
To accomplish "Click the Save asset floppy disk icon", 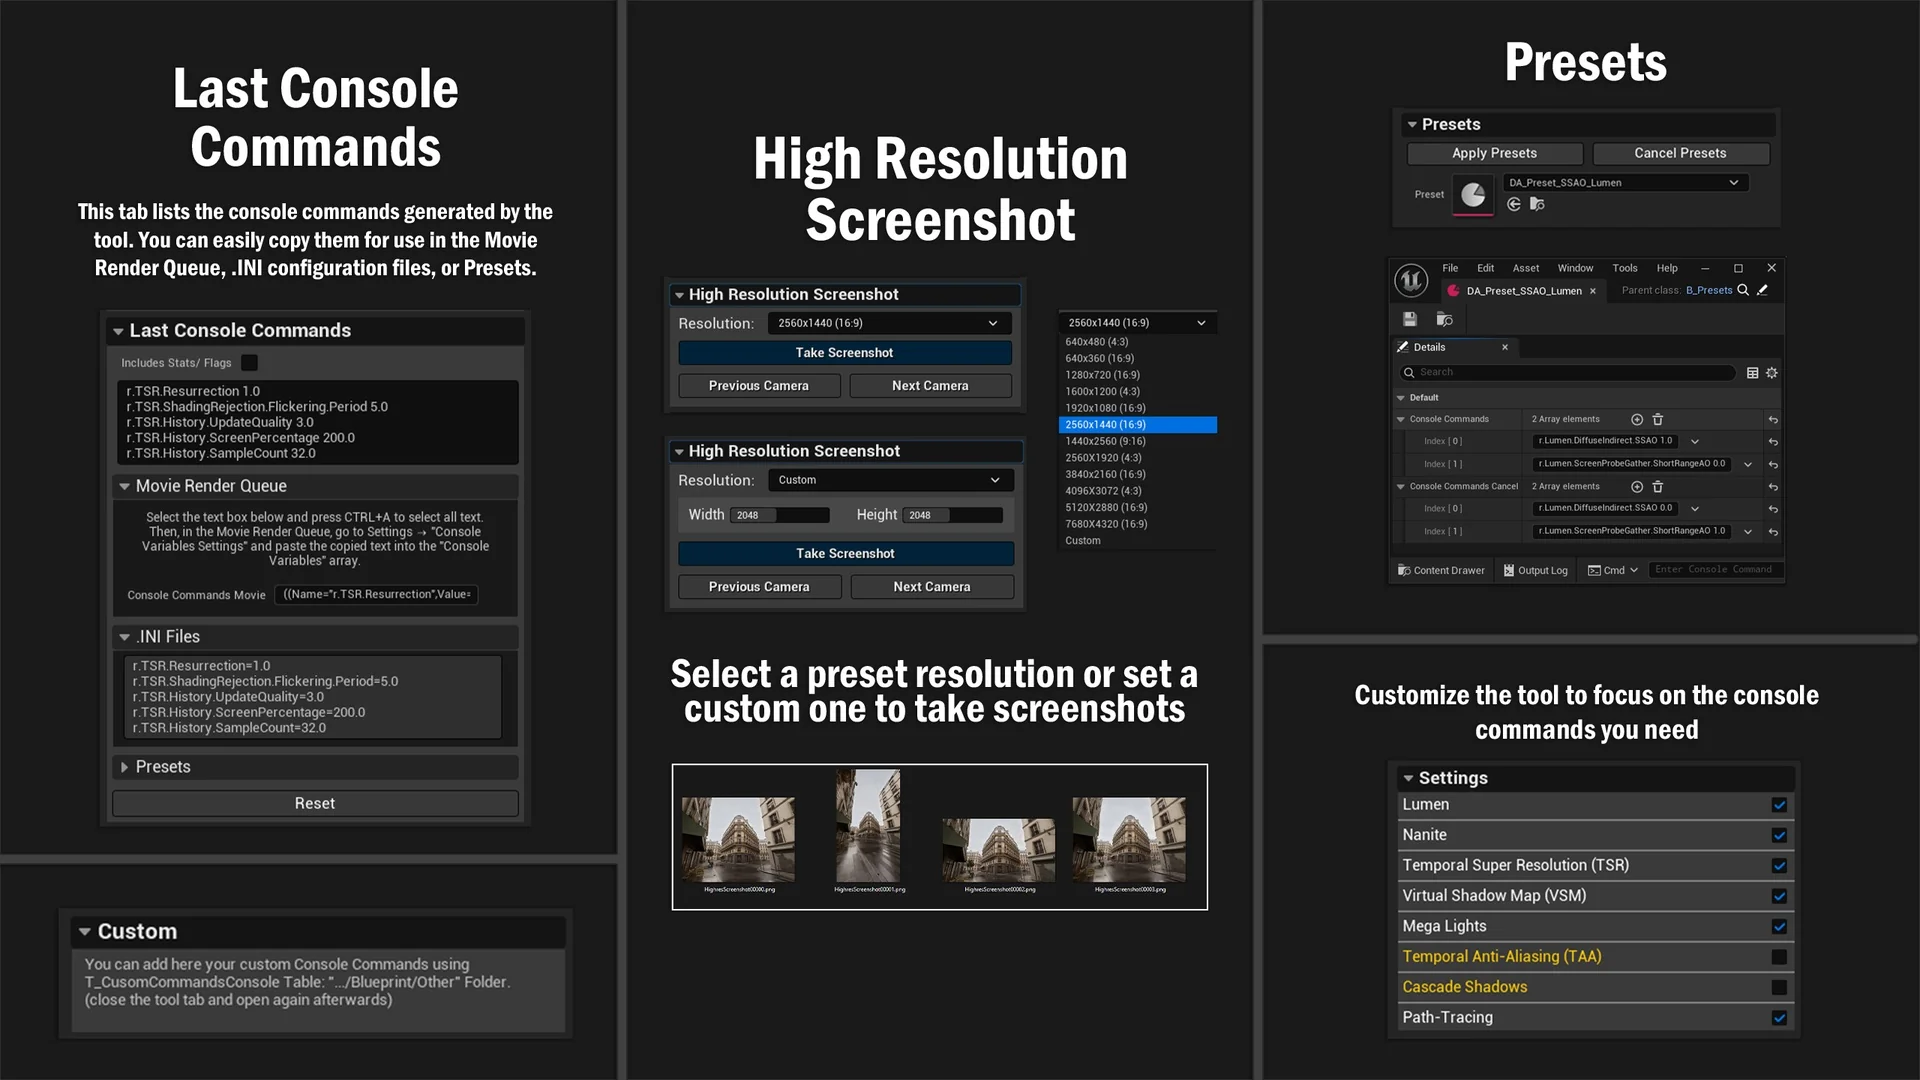I will pos(1410,319).
